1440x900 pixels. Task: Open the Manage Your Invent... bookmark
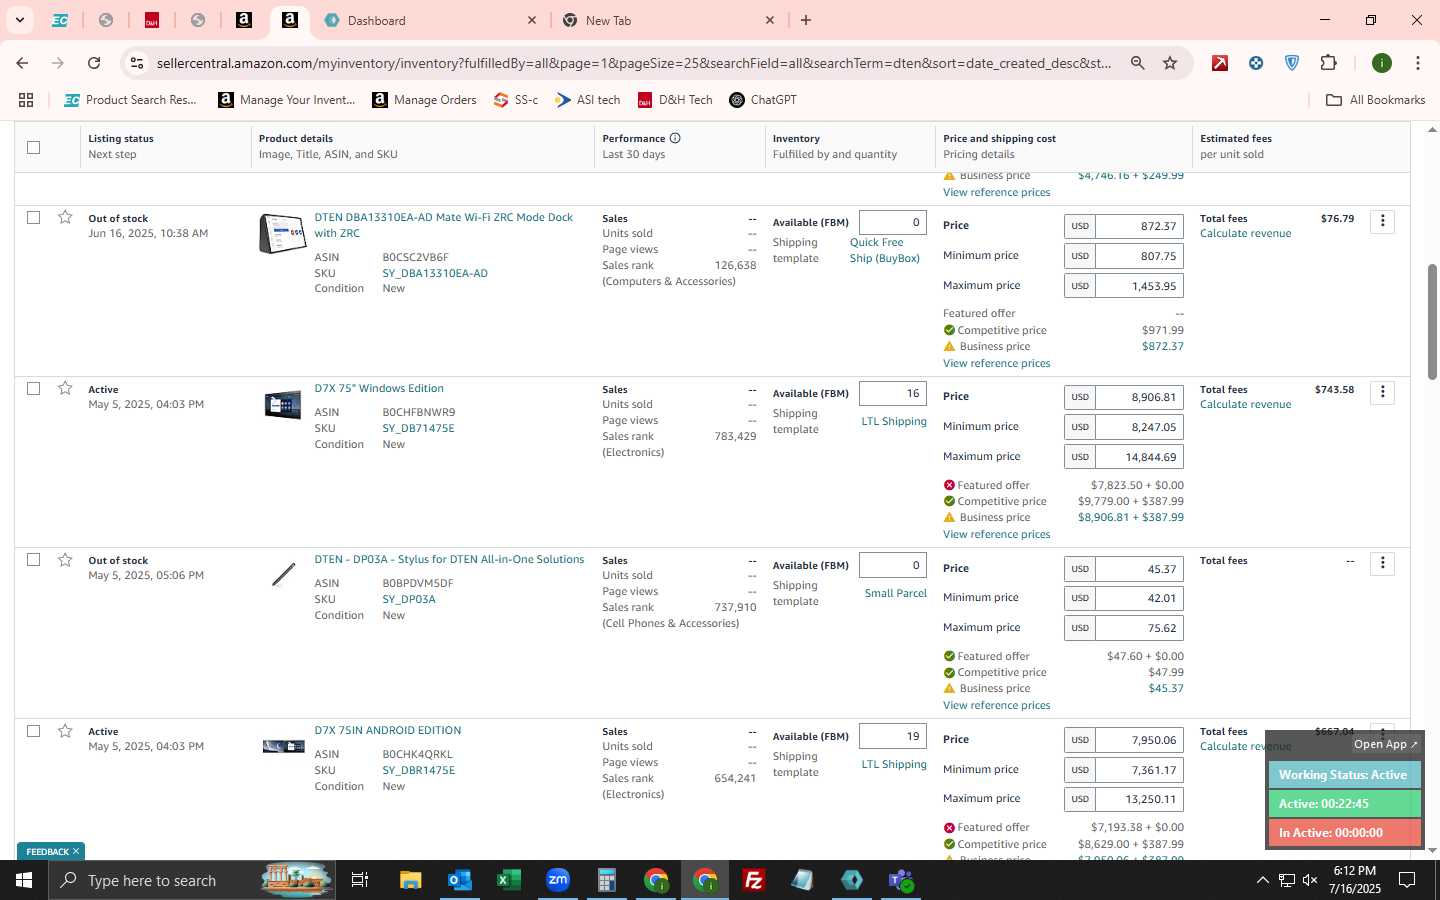[x=287, y=100]
